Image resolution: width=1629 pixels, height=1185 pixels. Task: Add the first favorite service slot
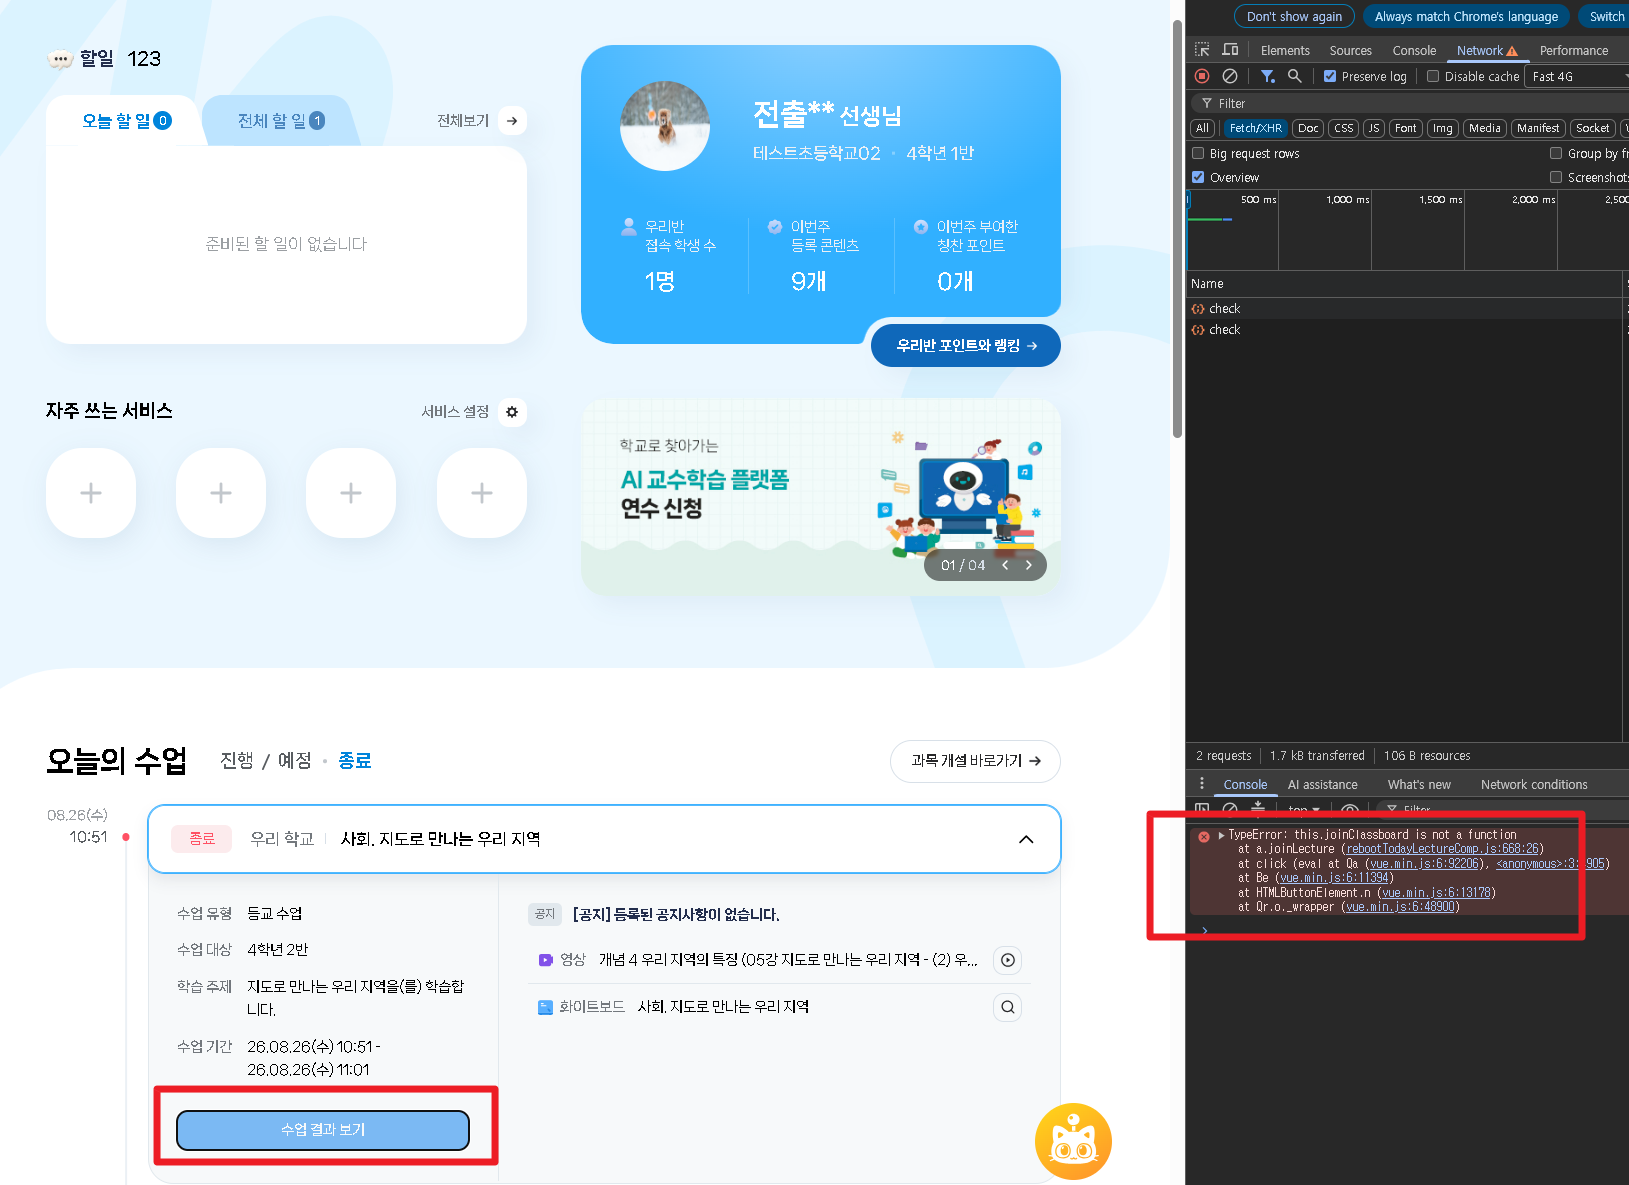[91, 493]
